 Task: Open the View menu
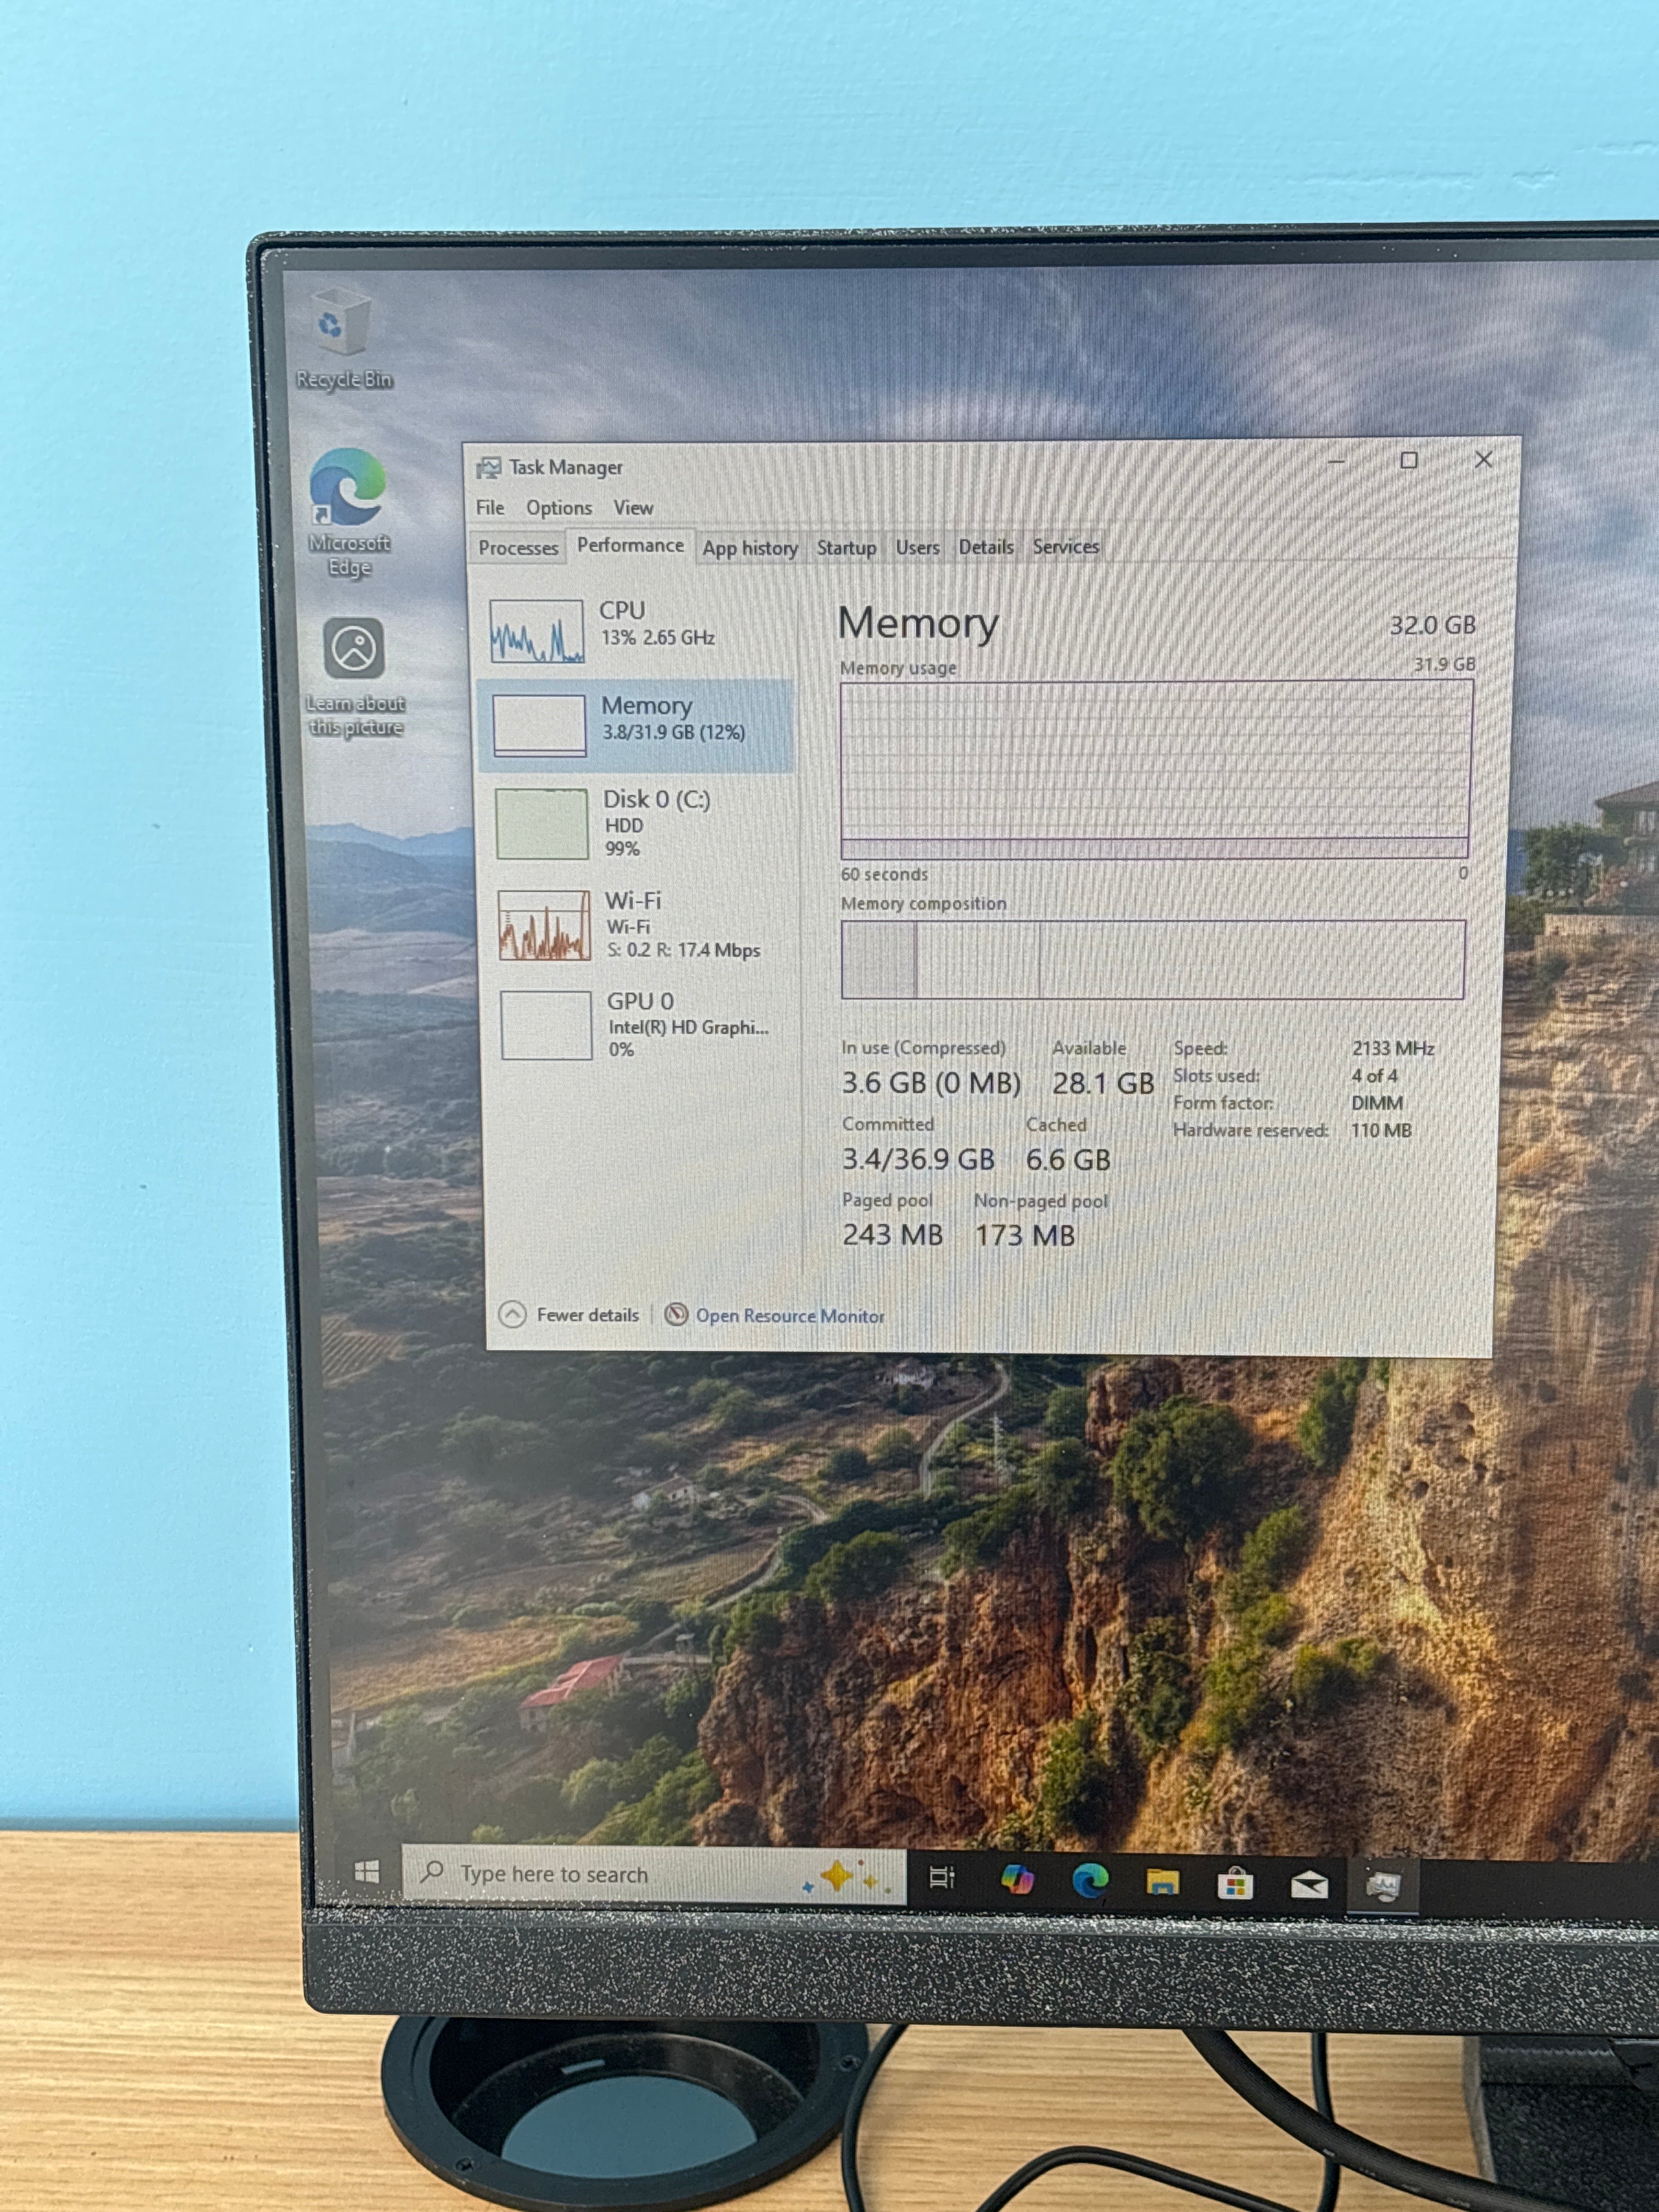633,508
